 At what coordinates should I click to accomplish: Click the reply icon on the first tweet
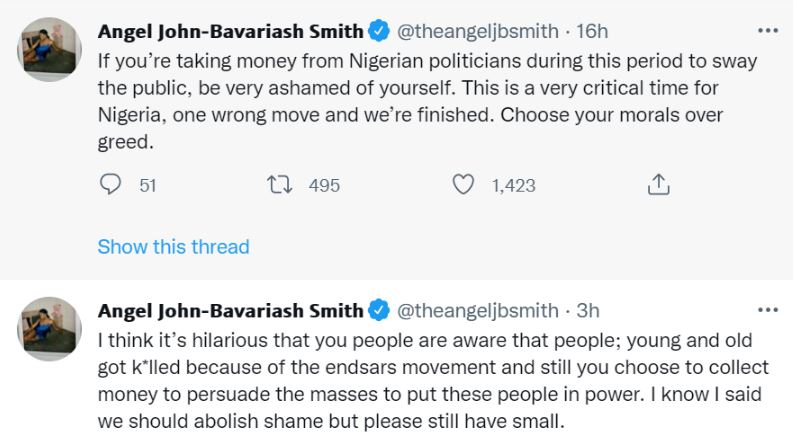111,185
